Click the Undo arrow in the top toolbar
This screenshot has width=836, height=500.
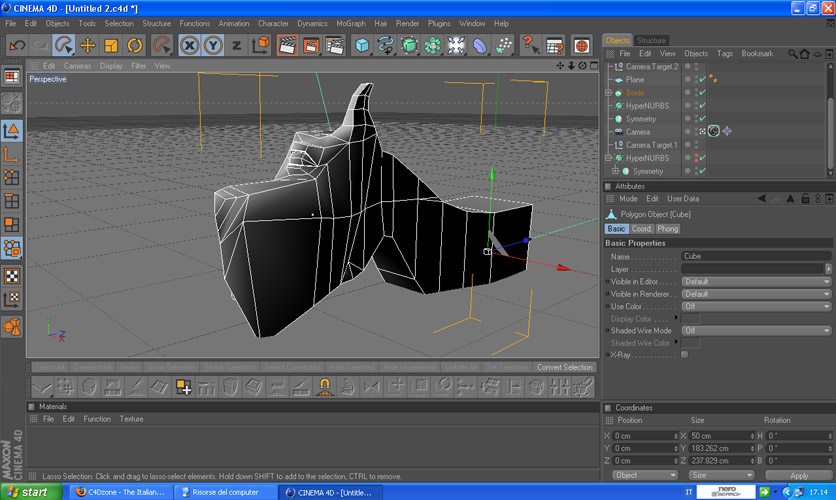[x=17, y=45]
